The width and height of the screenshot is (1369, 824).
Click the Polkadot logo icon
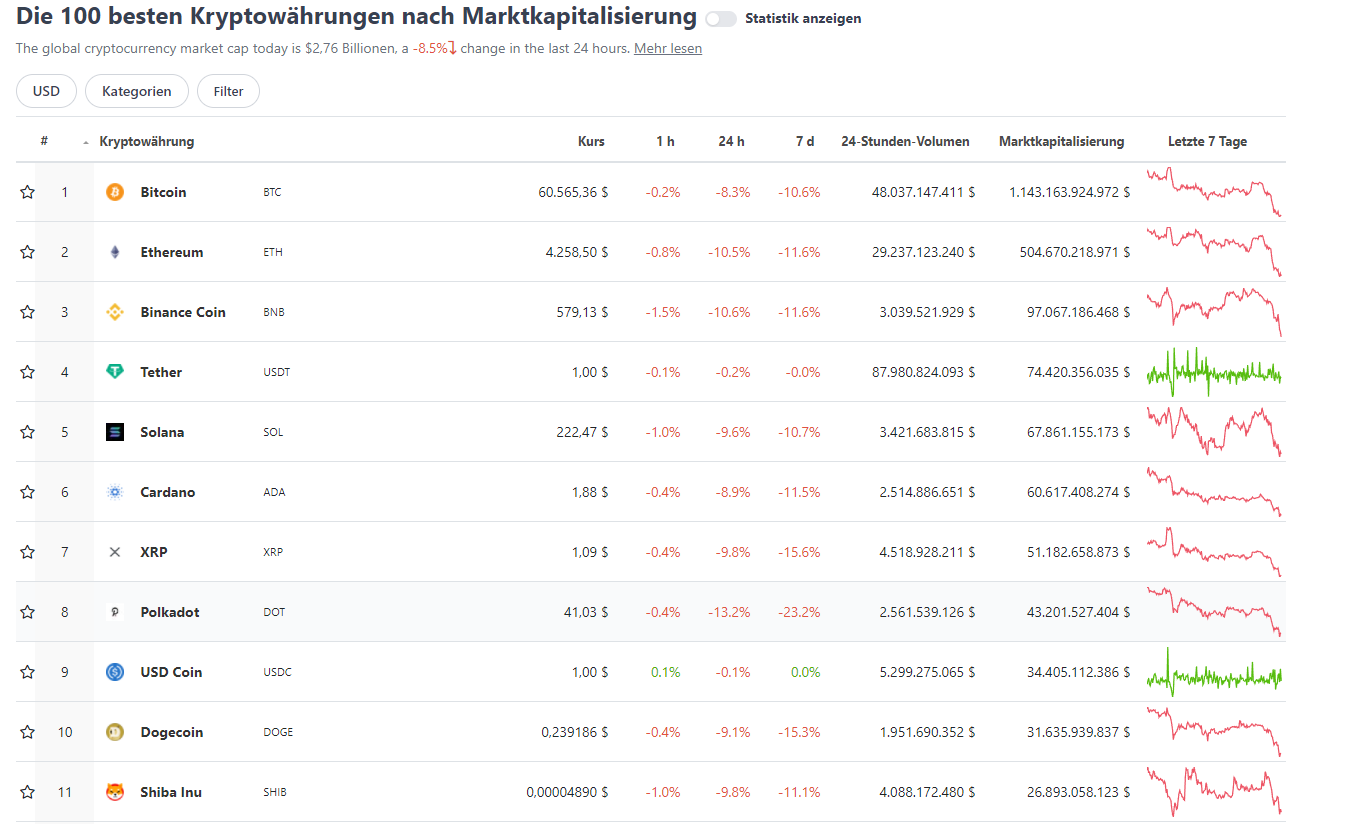115,612
